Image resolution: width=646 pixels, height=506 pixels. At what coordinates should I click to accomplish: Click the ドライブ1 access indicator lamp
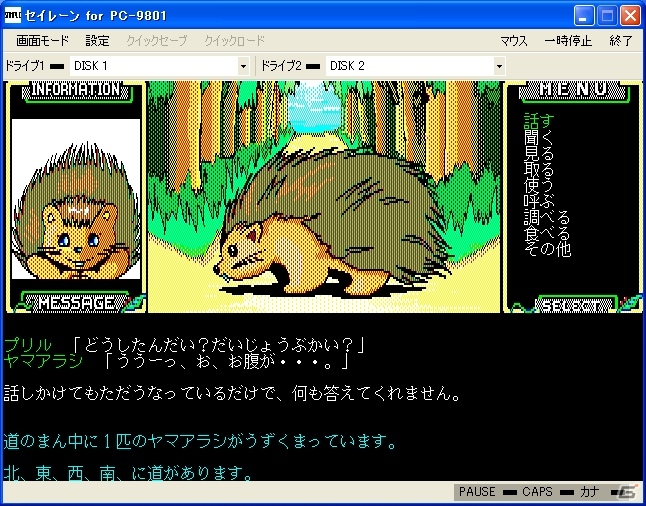coord(57,66)
